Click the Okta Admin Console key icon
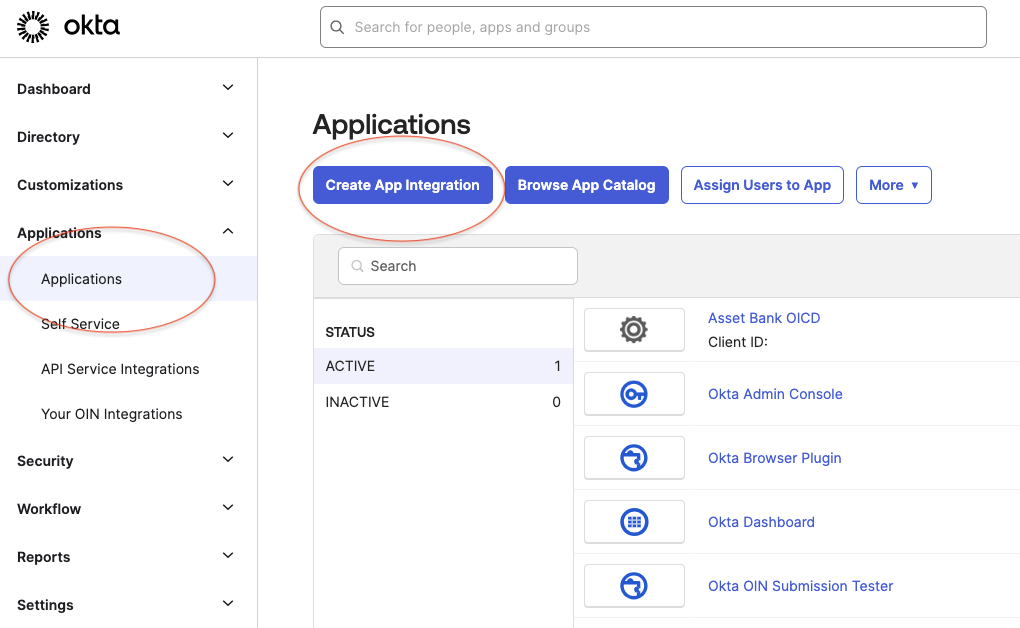Viewport: 1020px width, 628px height. pyautogui.click(x=634, y=394)
